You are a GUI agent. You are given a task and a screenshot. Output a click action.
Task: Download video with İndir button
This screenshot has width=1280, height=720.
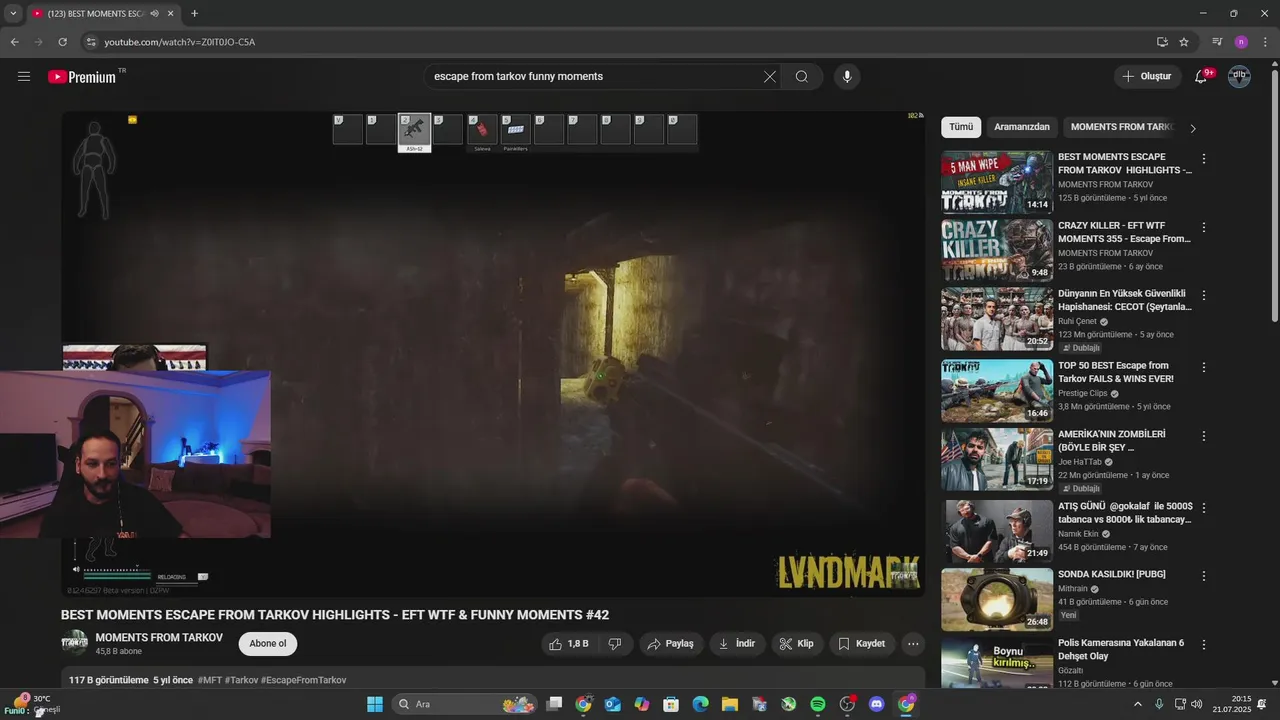tap(737, 643)
